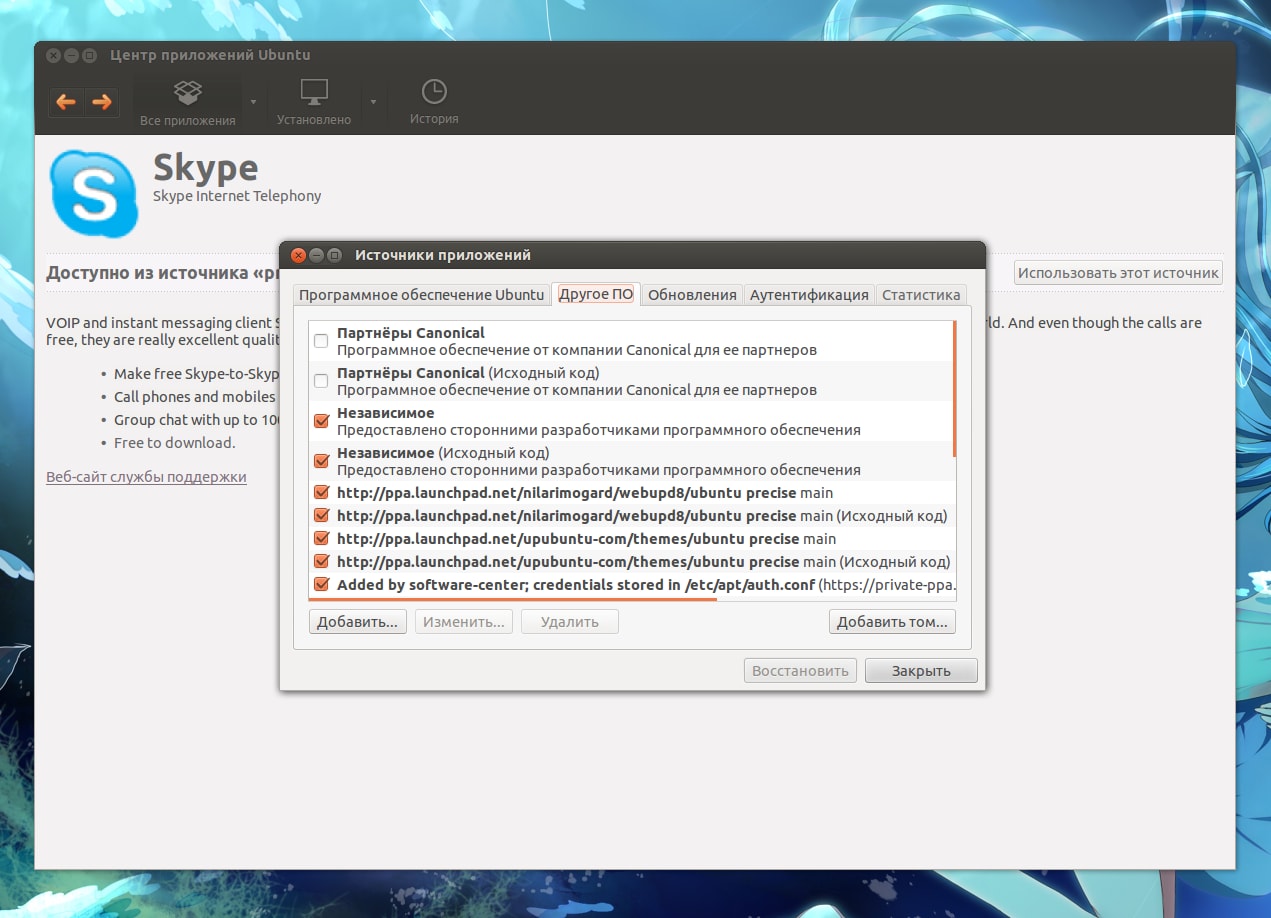
Task: Open the История section
Action: (434, 103)
